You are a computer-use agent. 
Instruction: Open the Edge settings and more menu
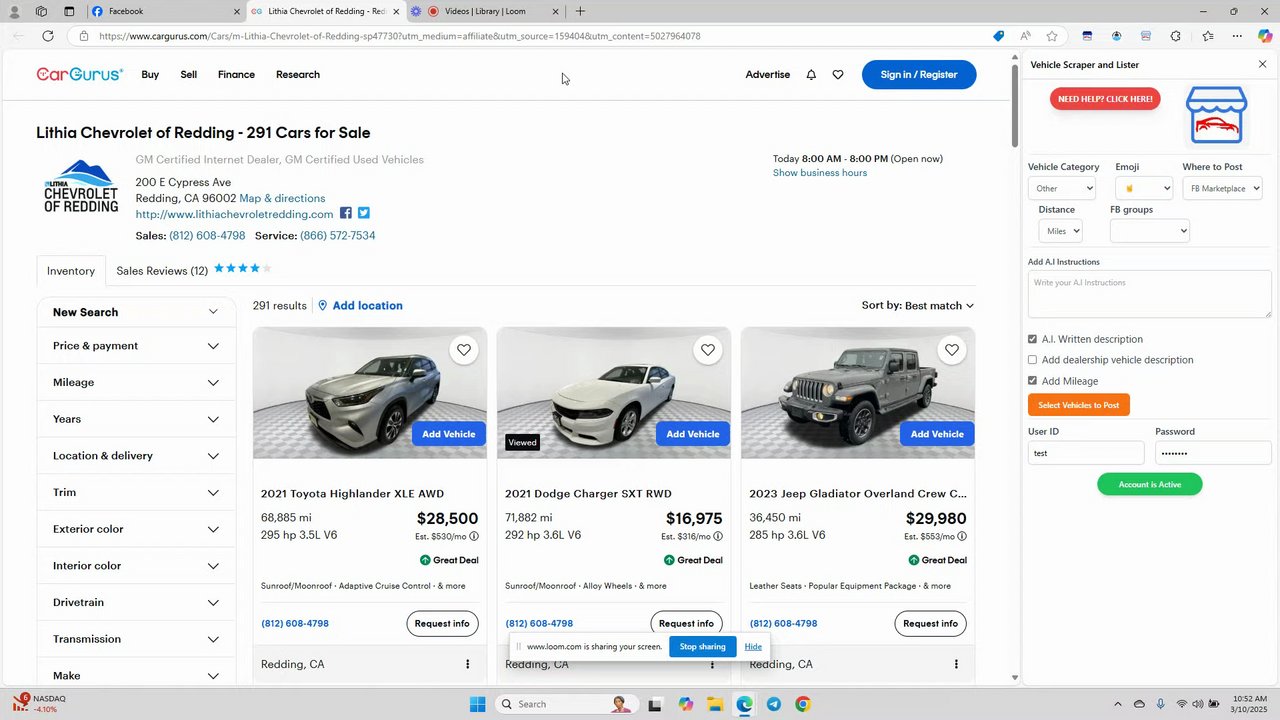pyautogui.click(x=1237, y=36)
